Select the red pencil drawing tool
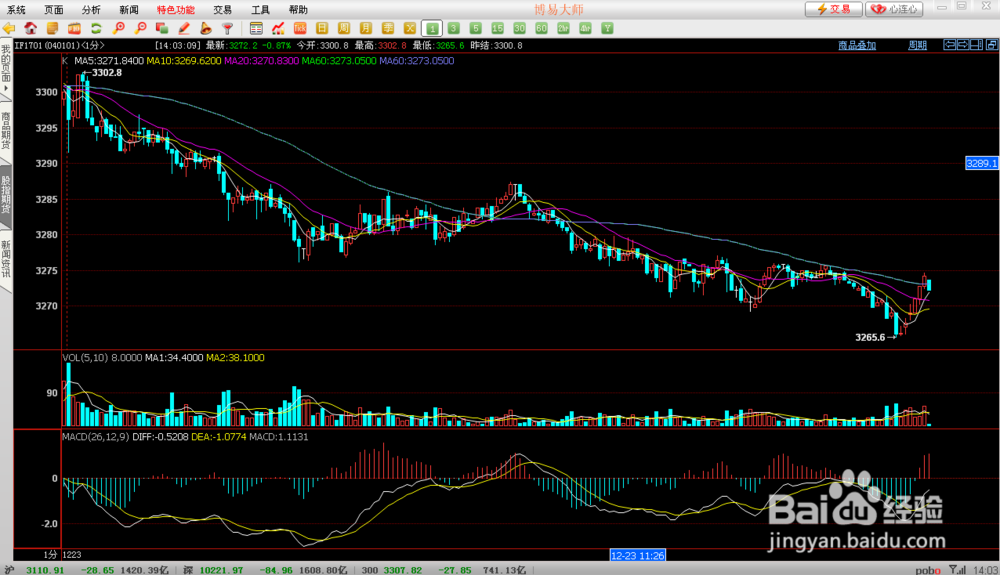 point(184,29)
